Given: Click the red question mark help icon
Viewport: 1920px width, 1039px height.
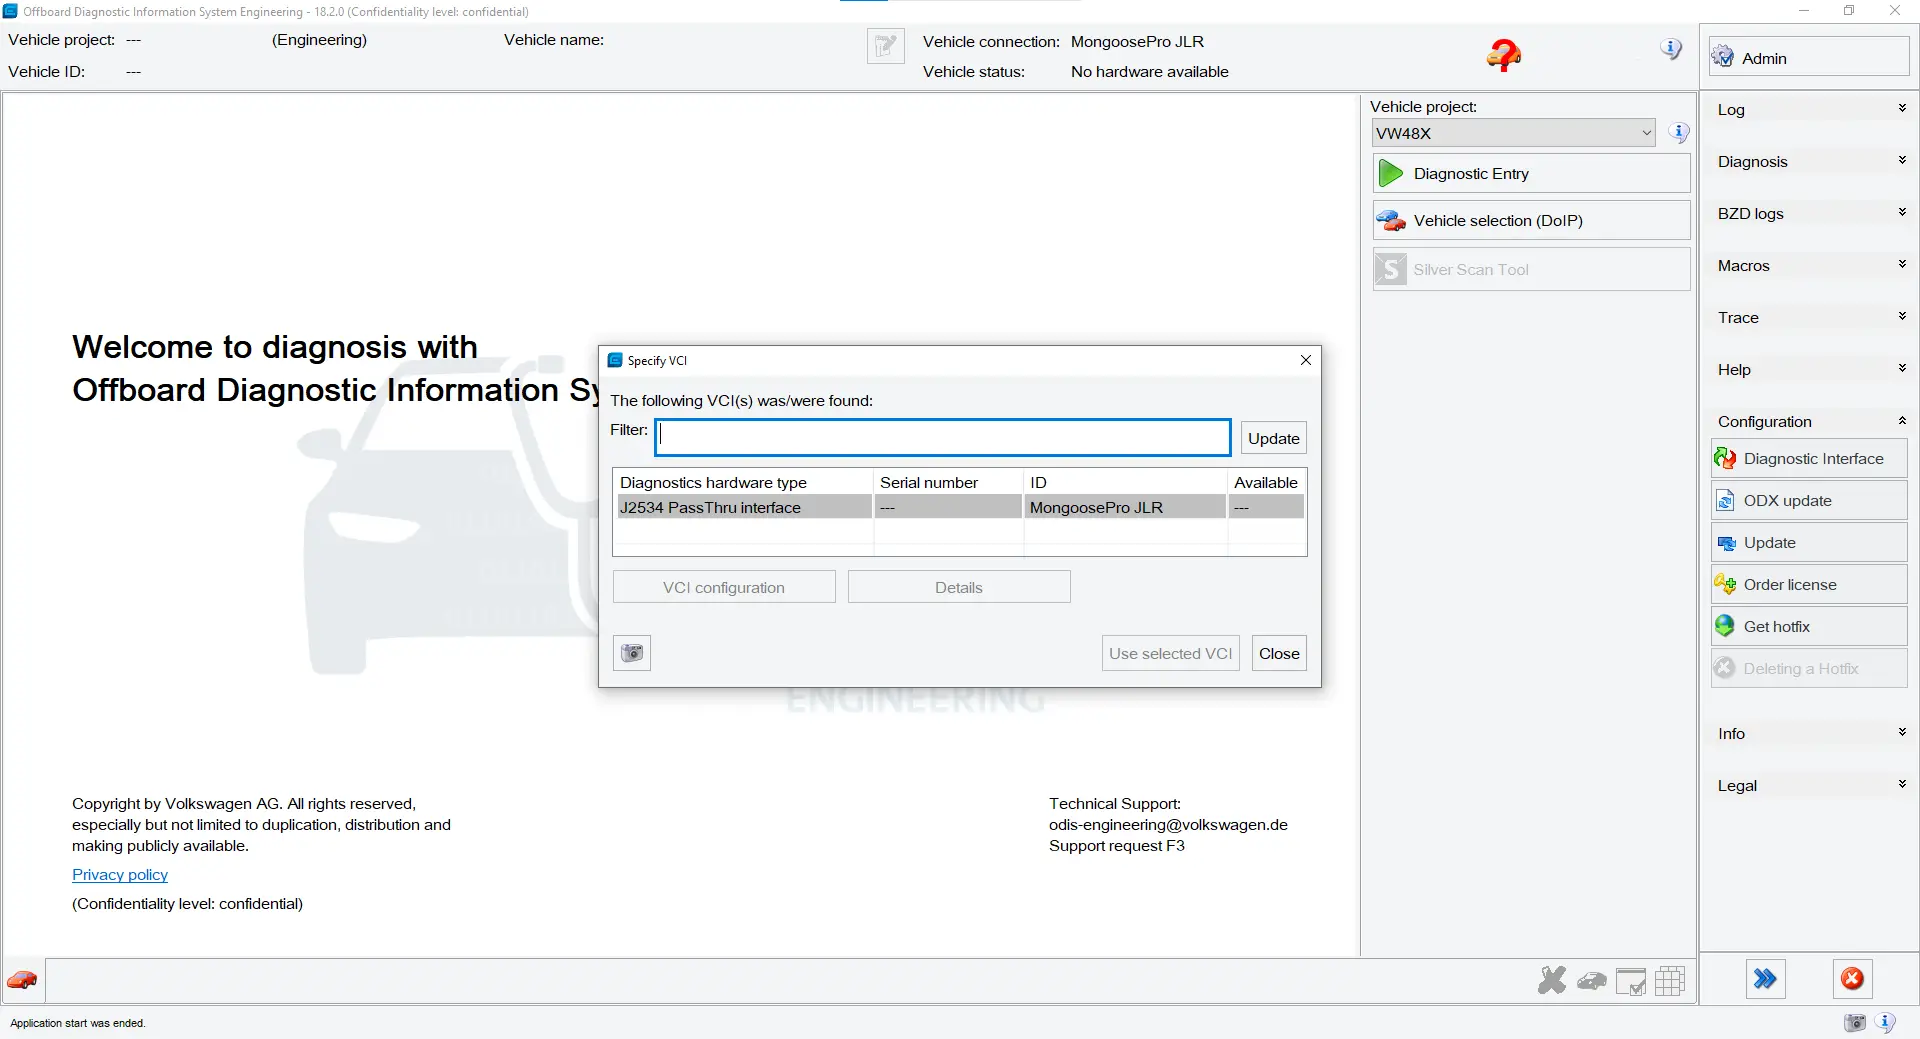Looking at the screenshot, I should tap(1503, 56).
